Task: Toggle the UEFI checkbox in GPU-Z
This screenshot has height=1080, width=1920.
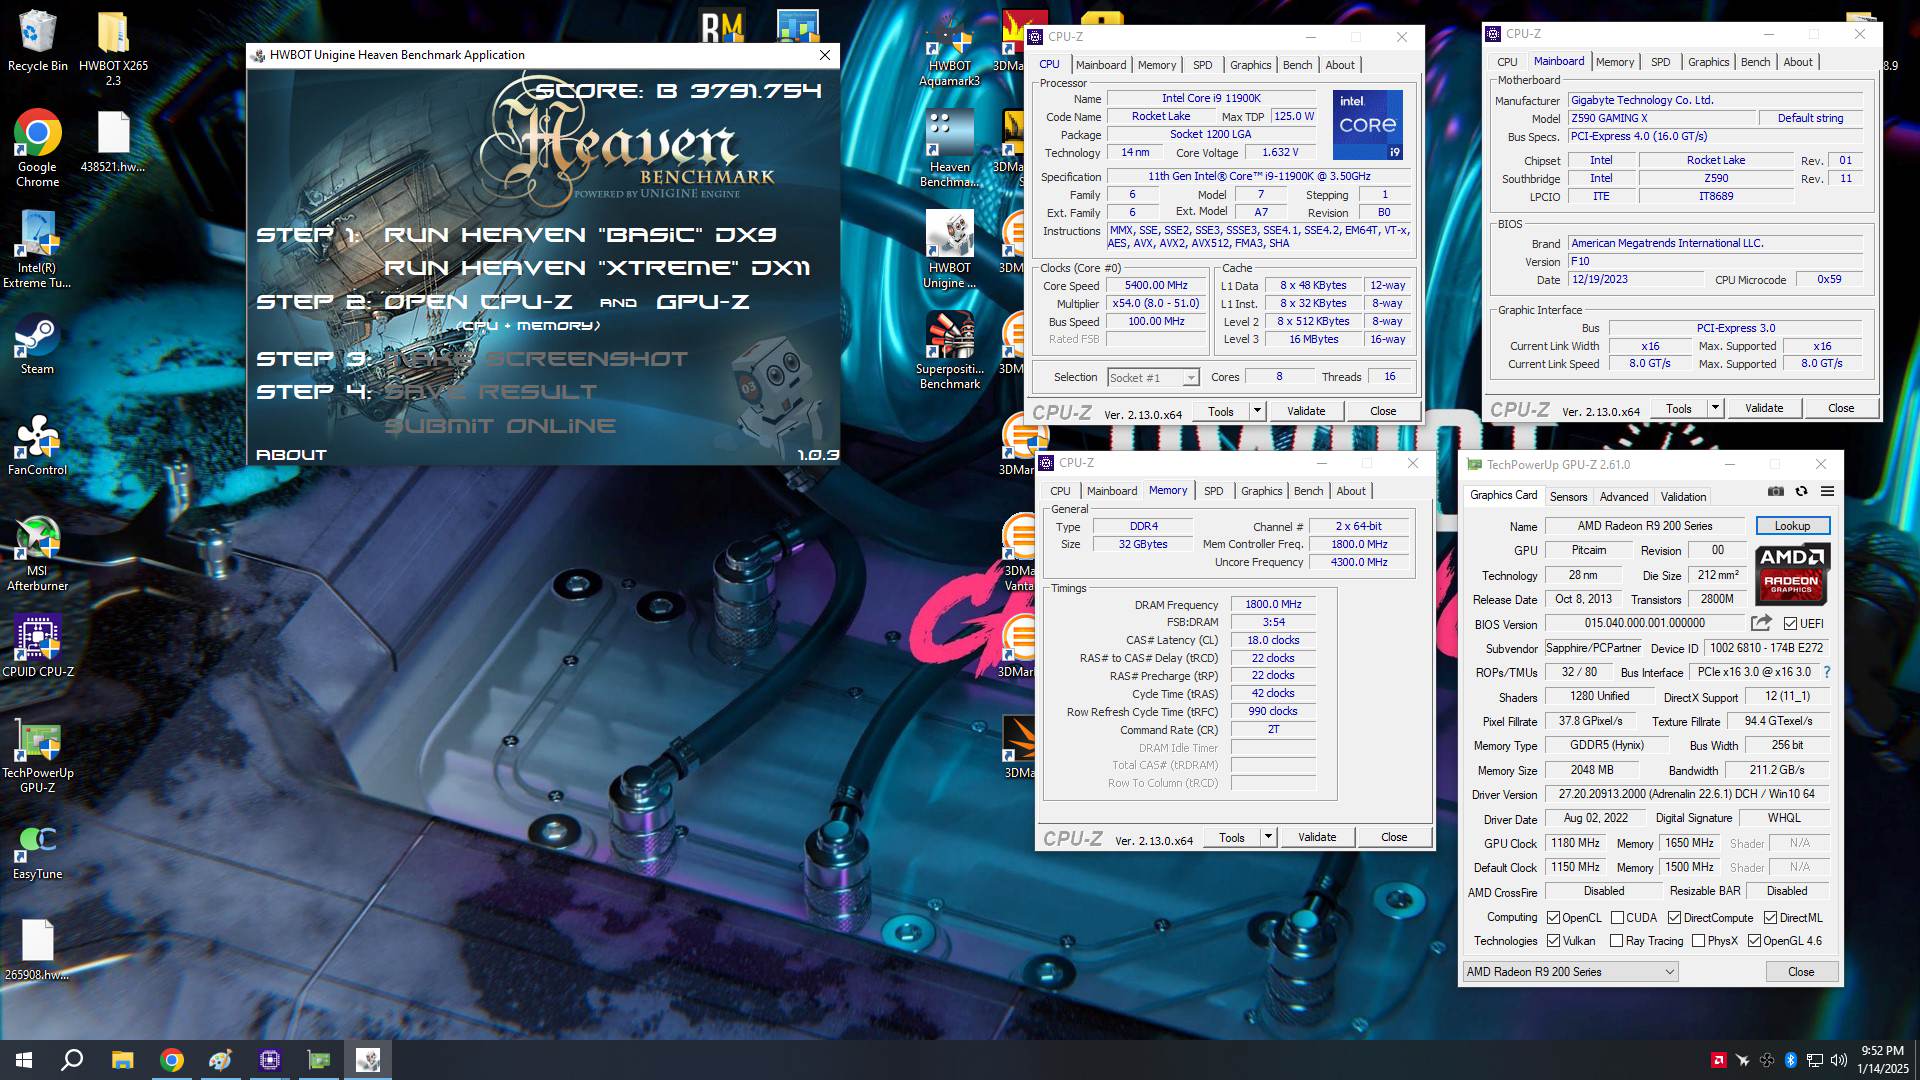Action: point(1790,623)
